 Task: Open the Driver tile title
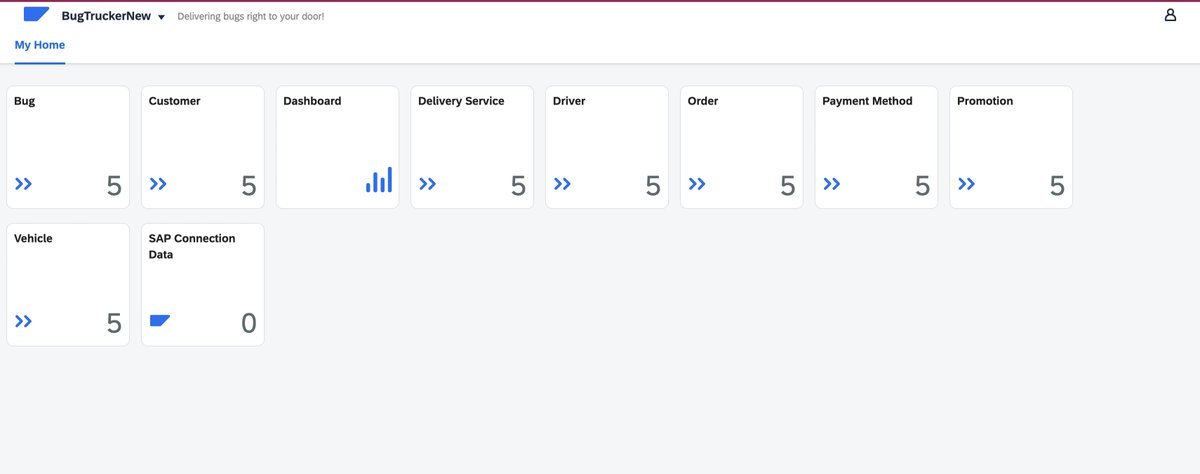click(x=569, y=101)
